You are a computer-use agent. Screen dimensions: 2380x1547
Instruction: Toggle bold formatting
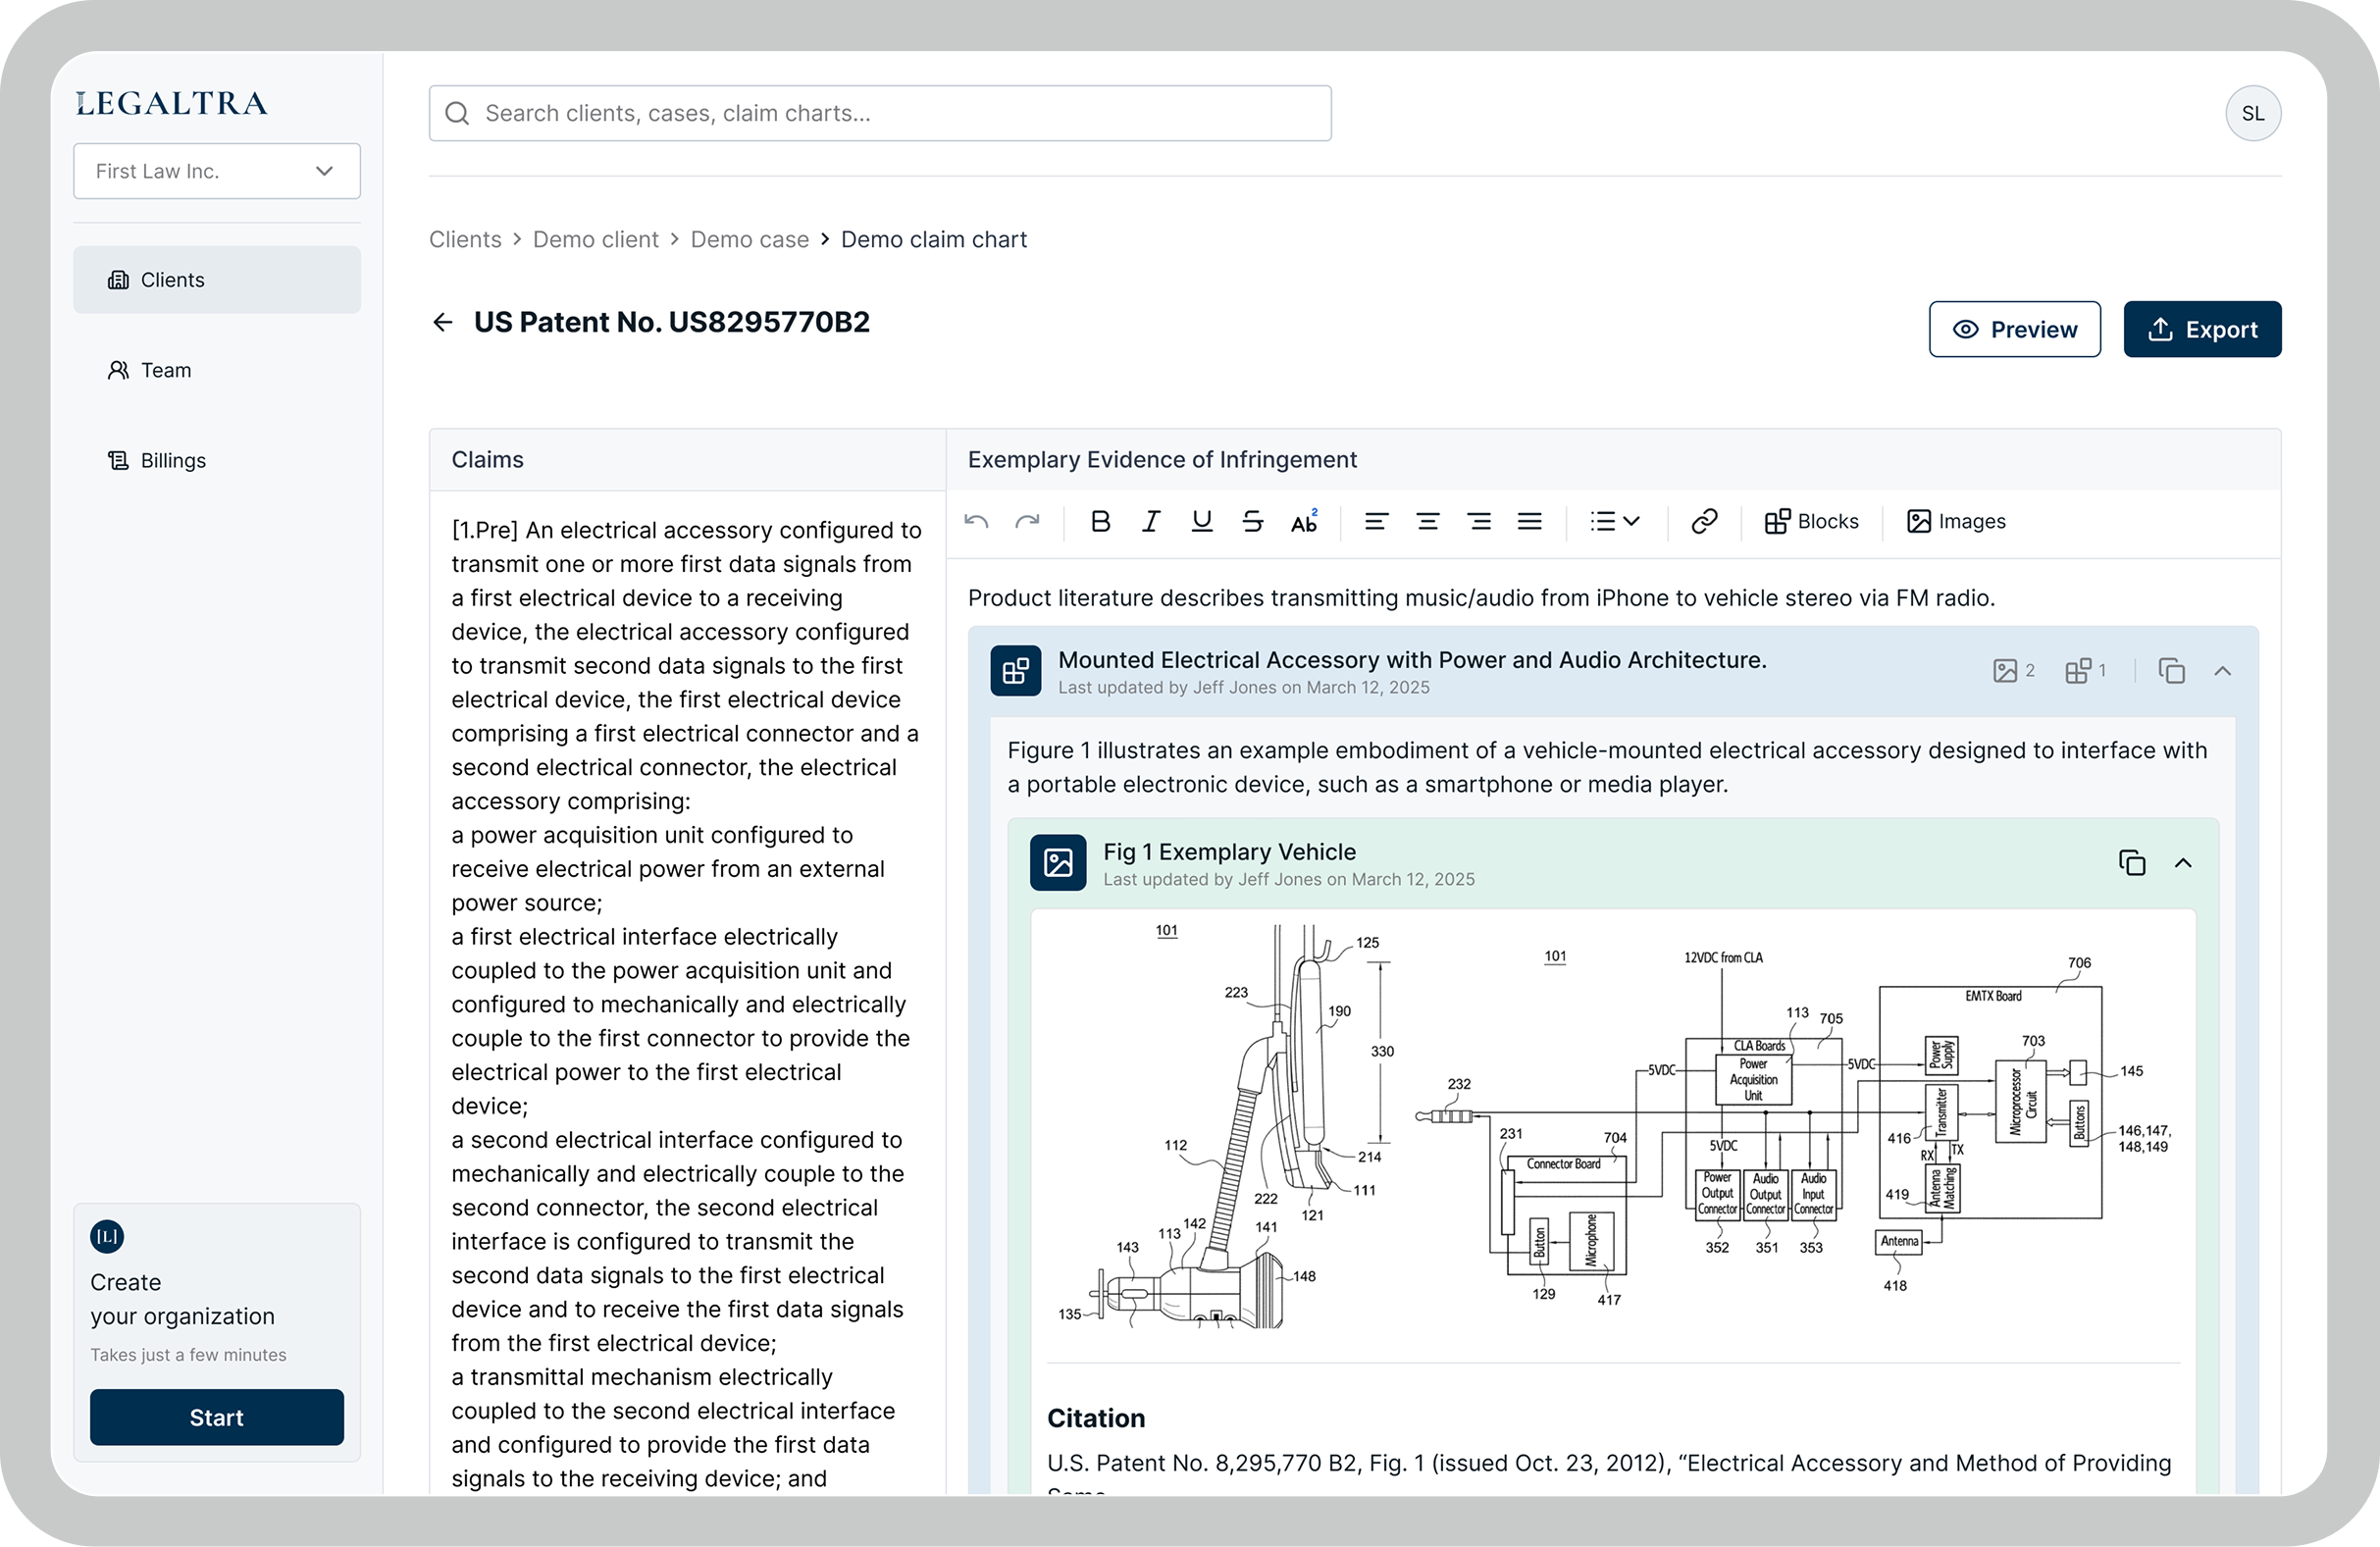[1100, 521]
